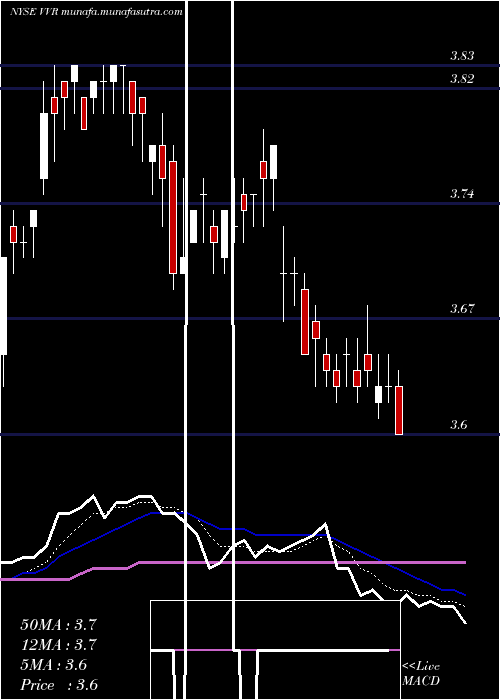Click the Price : 3.6 readout

tap(59, 685)
